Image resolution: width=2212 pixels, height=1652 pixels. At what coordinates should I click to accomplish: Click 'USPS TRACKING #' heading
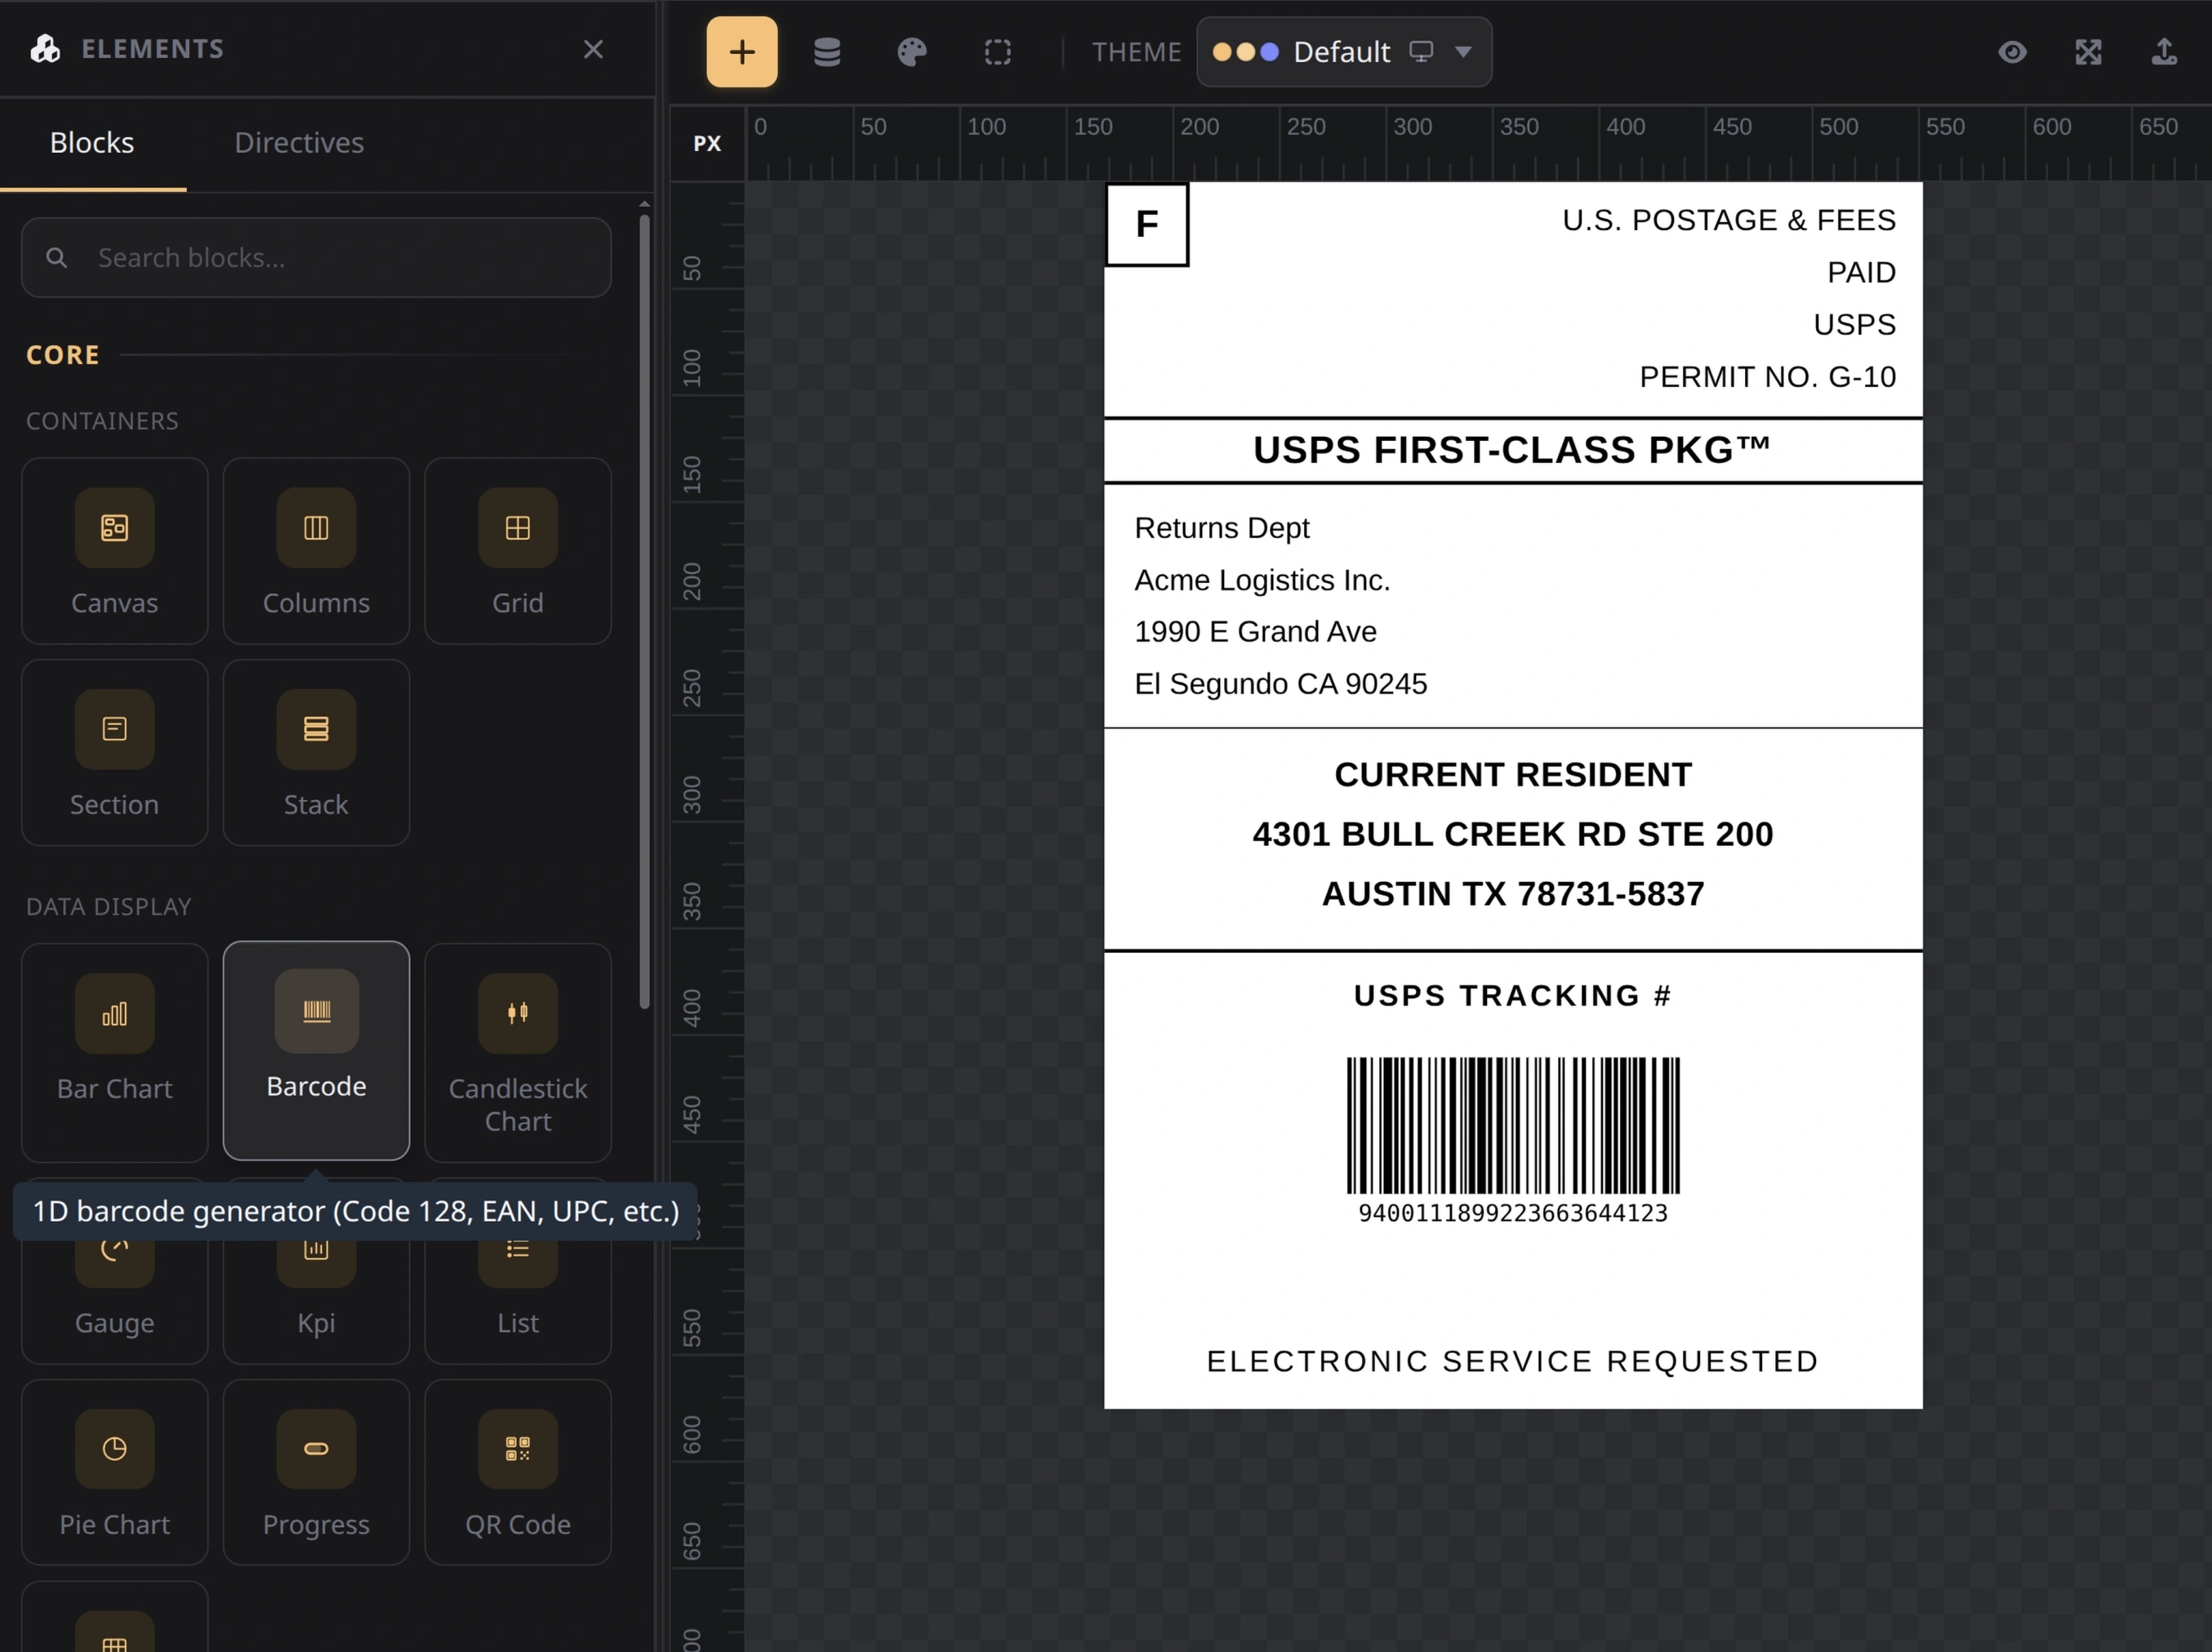click(x=1512, y=996)
